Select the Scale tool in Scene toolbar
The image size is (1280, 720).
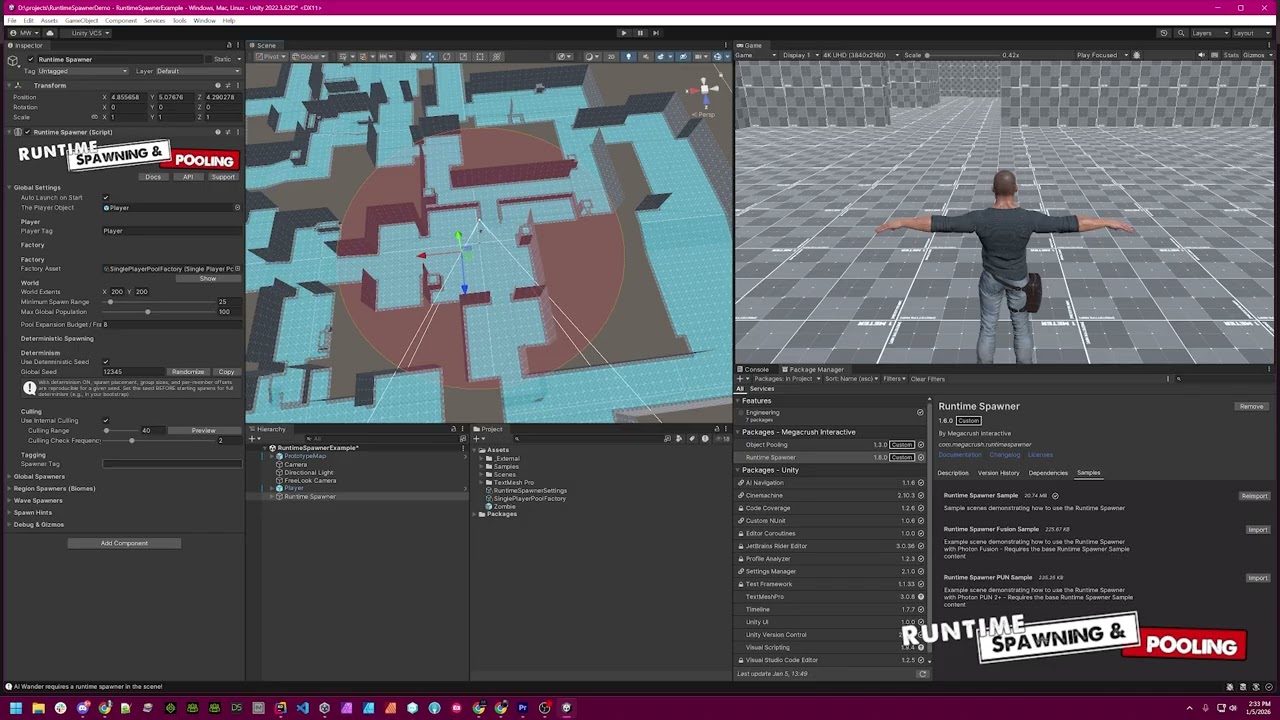click(463, 56)
